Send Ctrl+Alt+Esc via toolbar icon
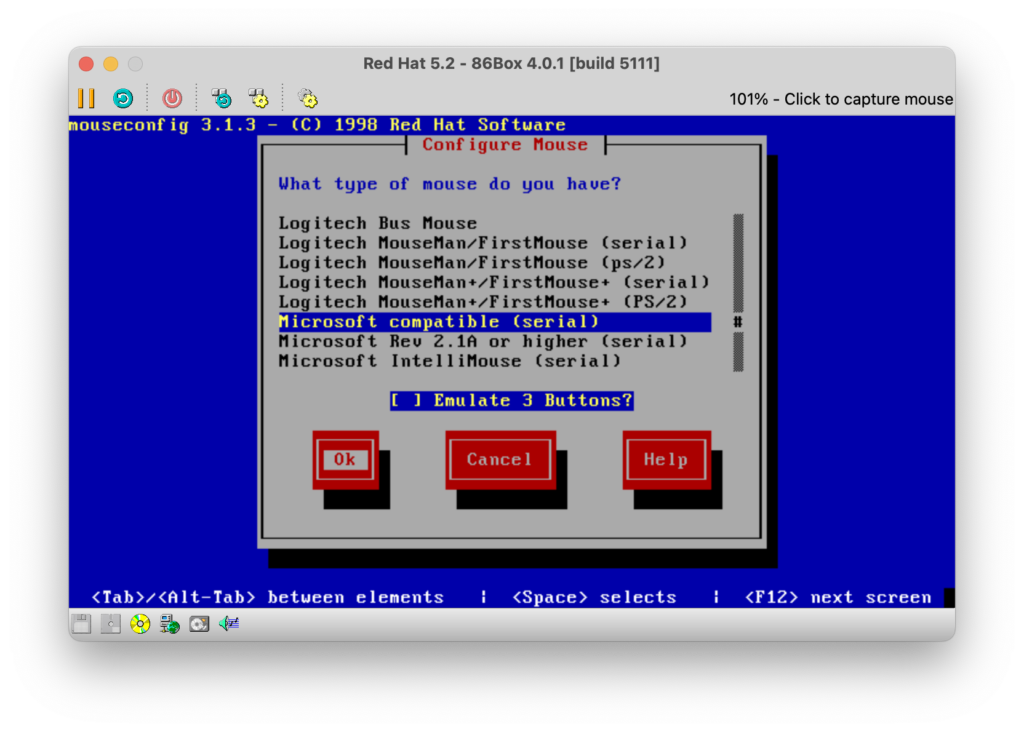Screen dimensions: 1024x732 point(259,99)
